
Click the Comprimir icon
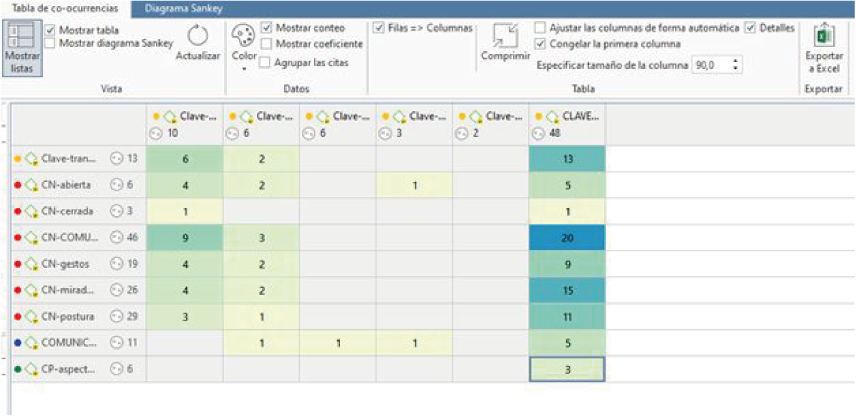pos(505,36)
